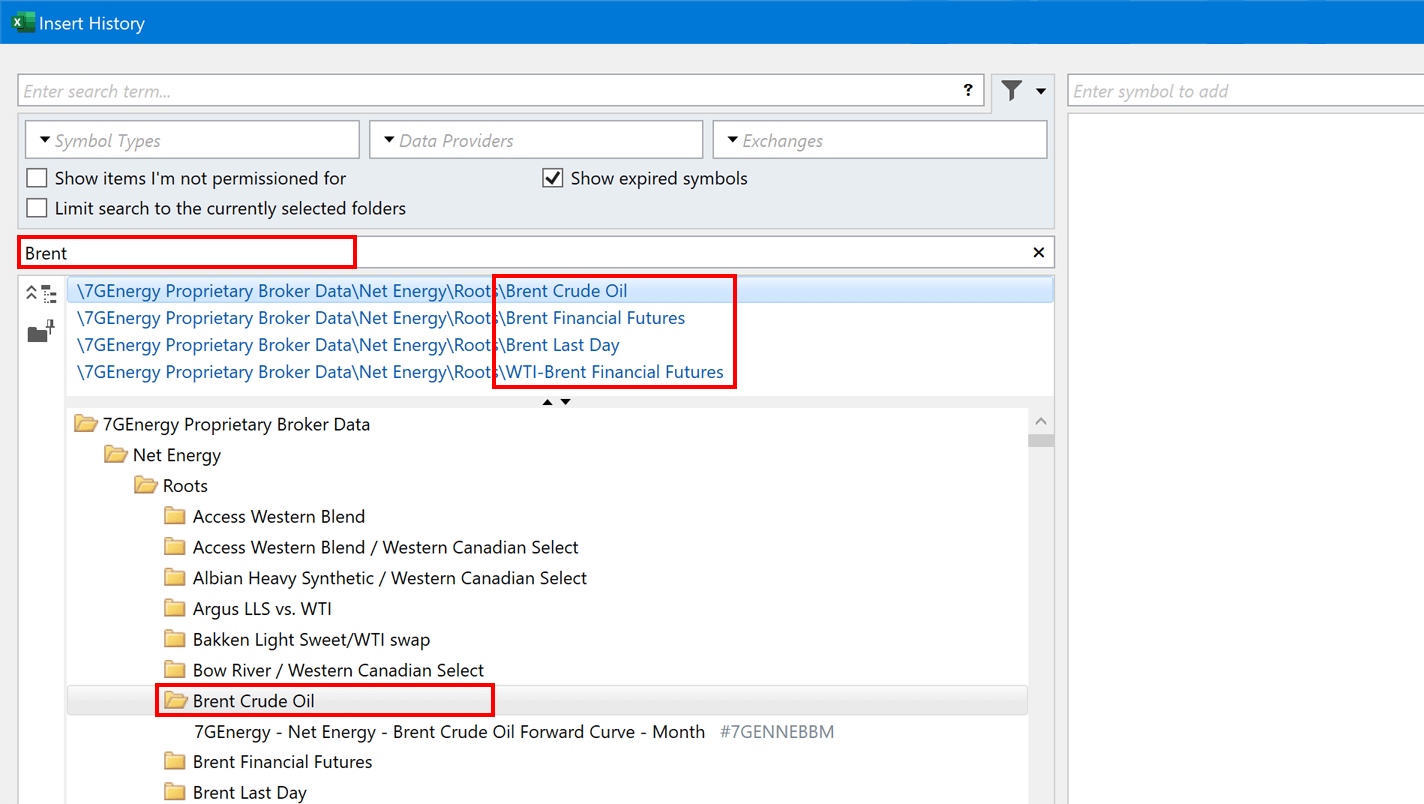
Task: Open the filter dropdown arrow beside funnel
Action: pyautogui.click(x=1040, y=91)
